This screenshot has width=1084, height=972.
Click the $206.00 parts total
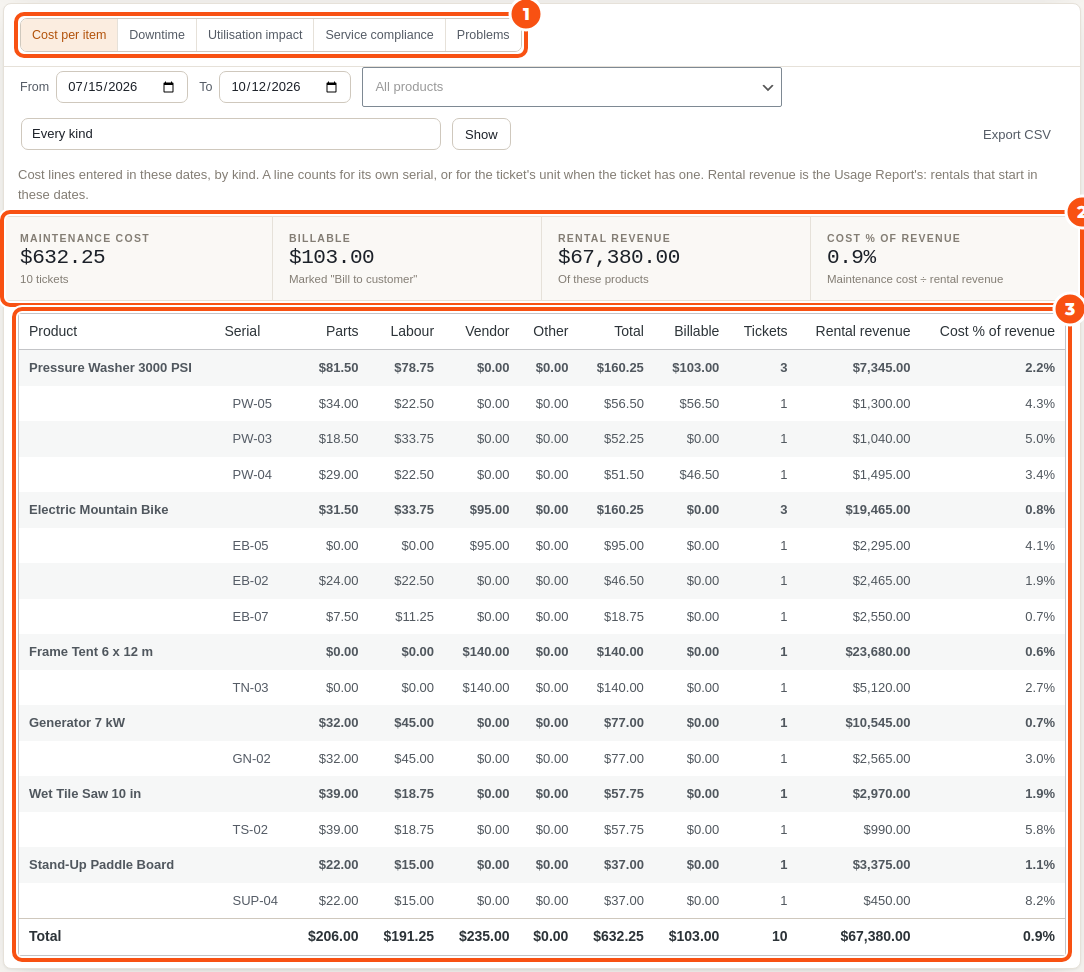pyautogui.click(x=333, y=936)
